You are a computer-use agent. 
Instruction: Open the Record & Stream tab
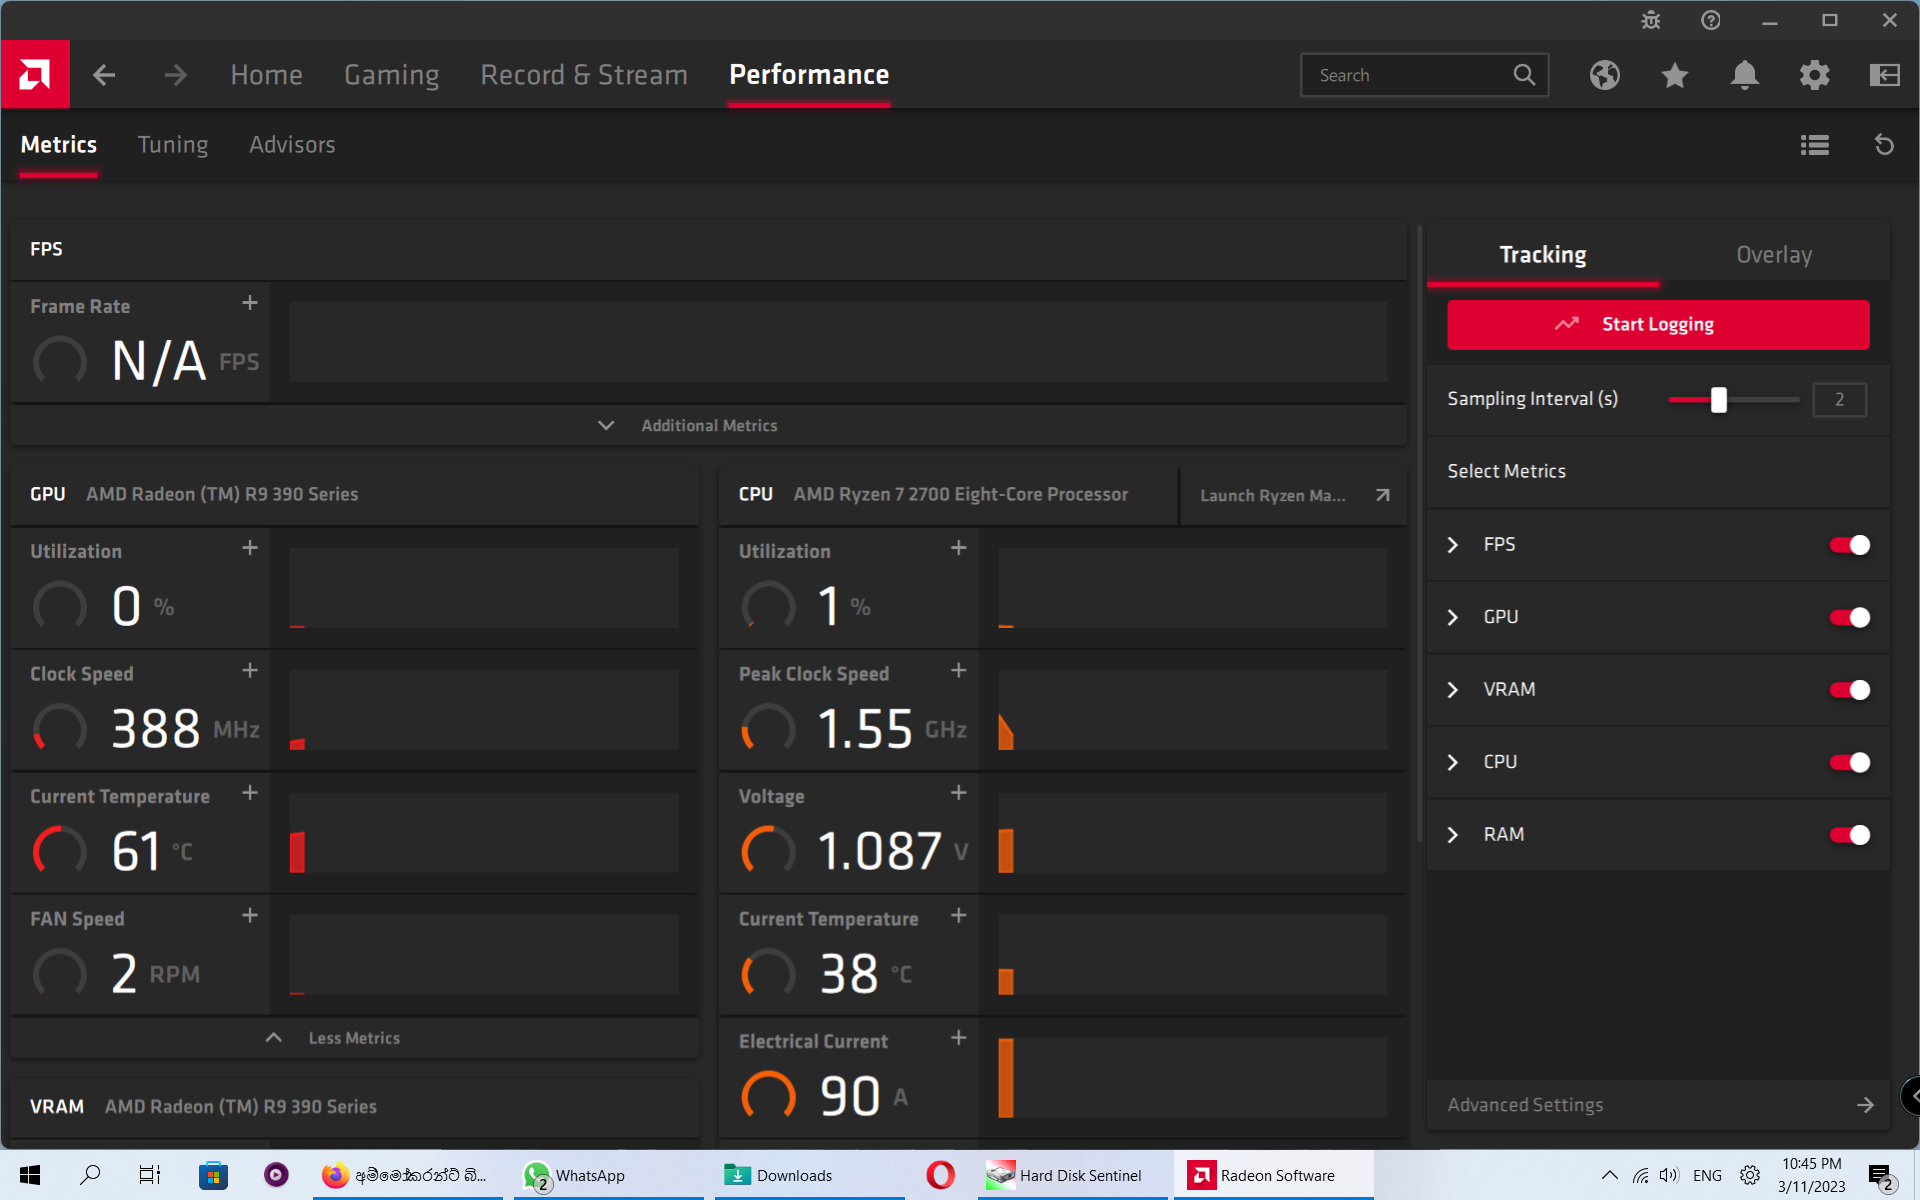[x=584, y=75]
